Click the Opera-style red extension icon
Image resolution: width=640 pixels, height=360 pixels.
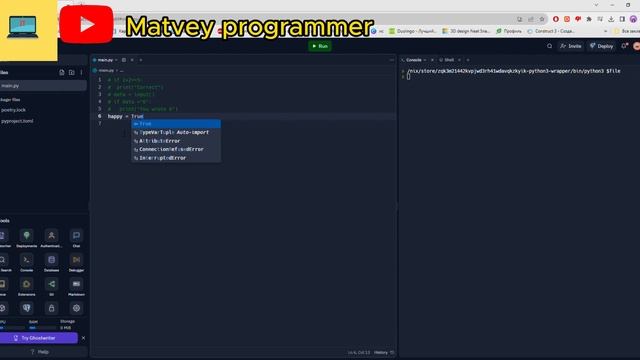(556, 19)
